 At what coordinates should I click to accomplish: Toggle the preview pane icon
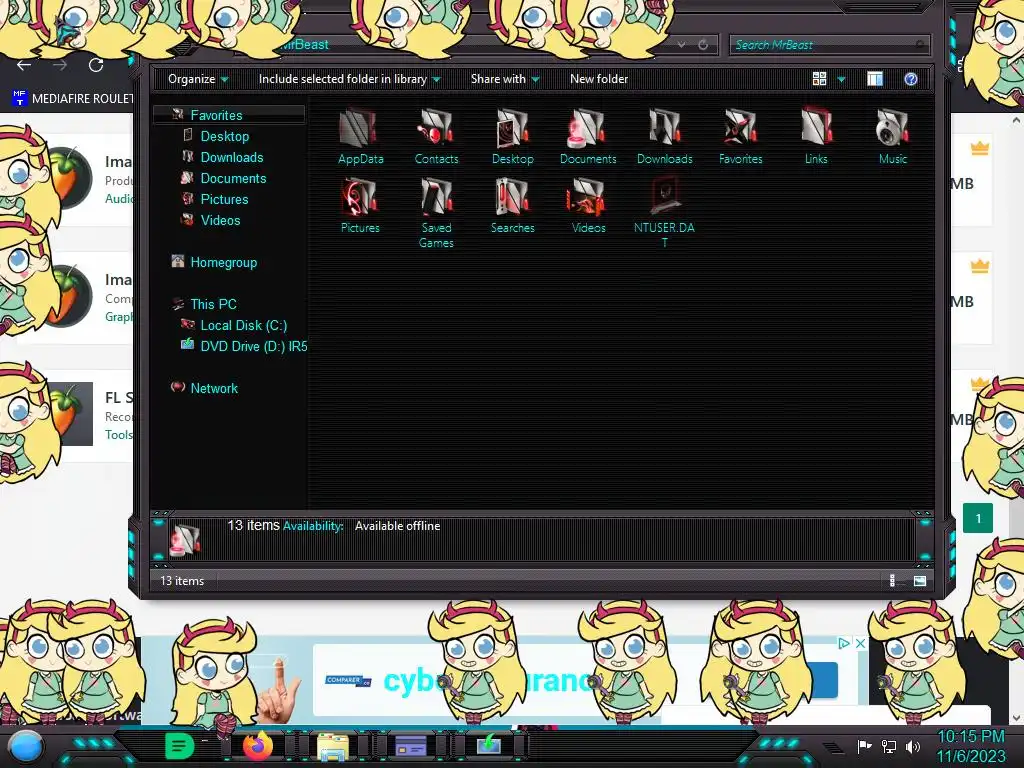pyautogui.click(x=875, y=79)
